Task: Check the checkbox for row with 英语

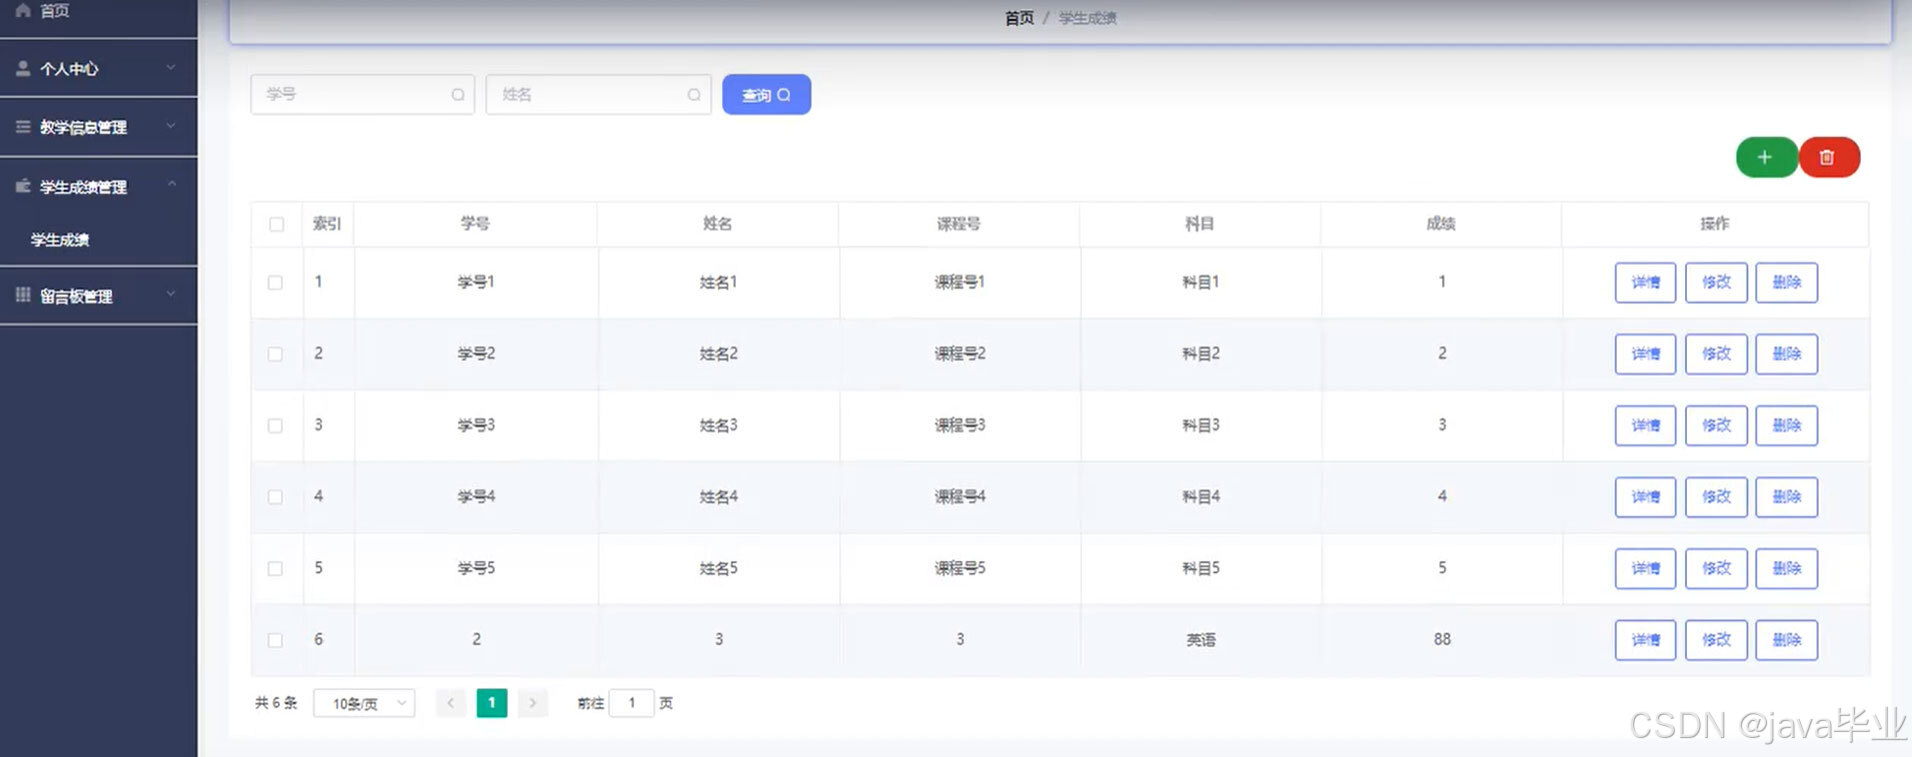Action: [x=275, y=640]
